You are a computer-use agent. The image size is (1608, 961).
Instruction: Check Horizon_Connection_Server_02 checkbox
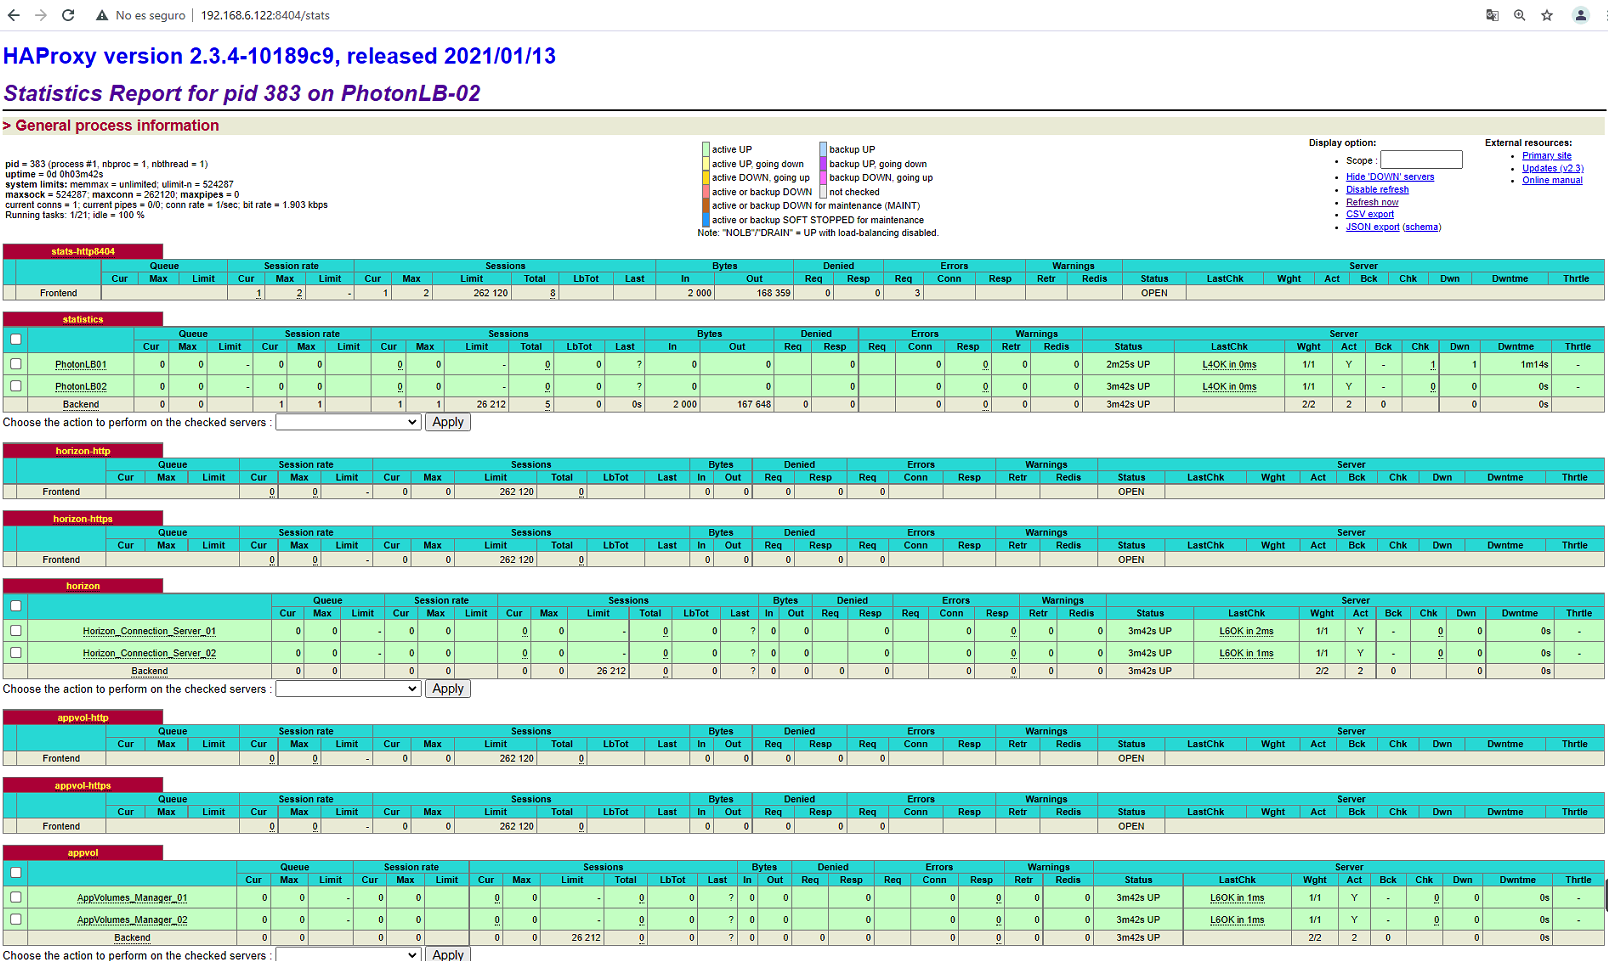click(x=16, y=653)
